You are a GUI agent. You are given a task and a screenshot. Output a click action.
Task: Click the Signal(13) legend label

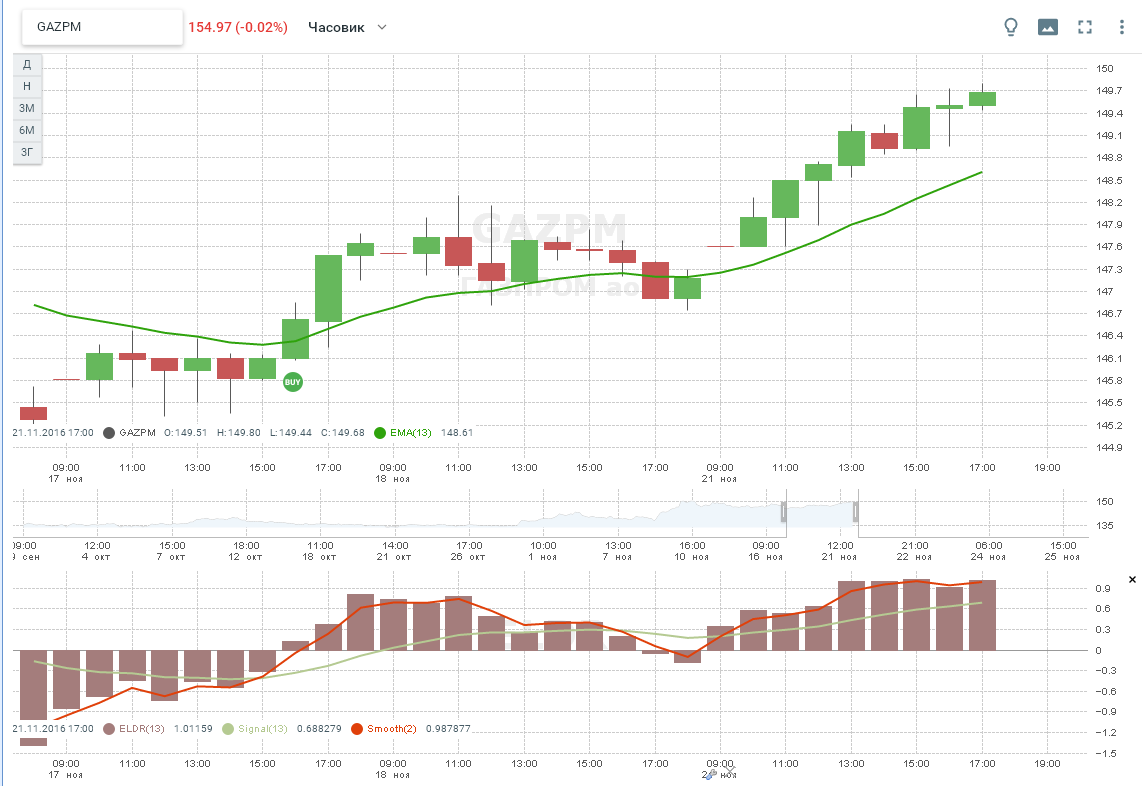click(263, 728)
